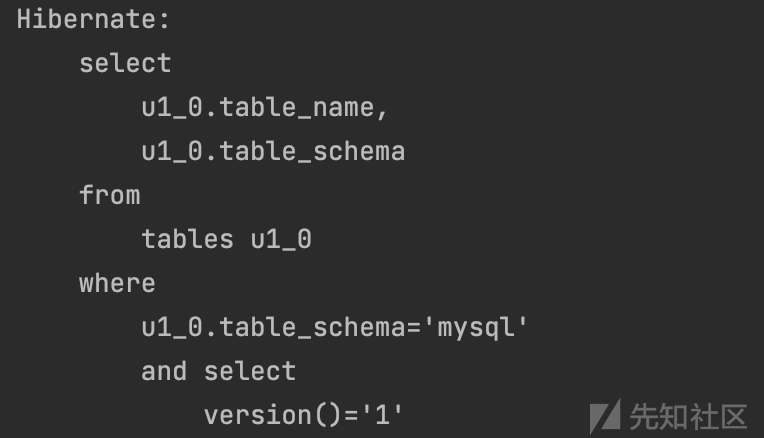This screenshot has width=764, height=438.
Task: Click u1_0.table_schema in the select list
Action: (273, 152)
